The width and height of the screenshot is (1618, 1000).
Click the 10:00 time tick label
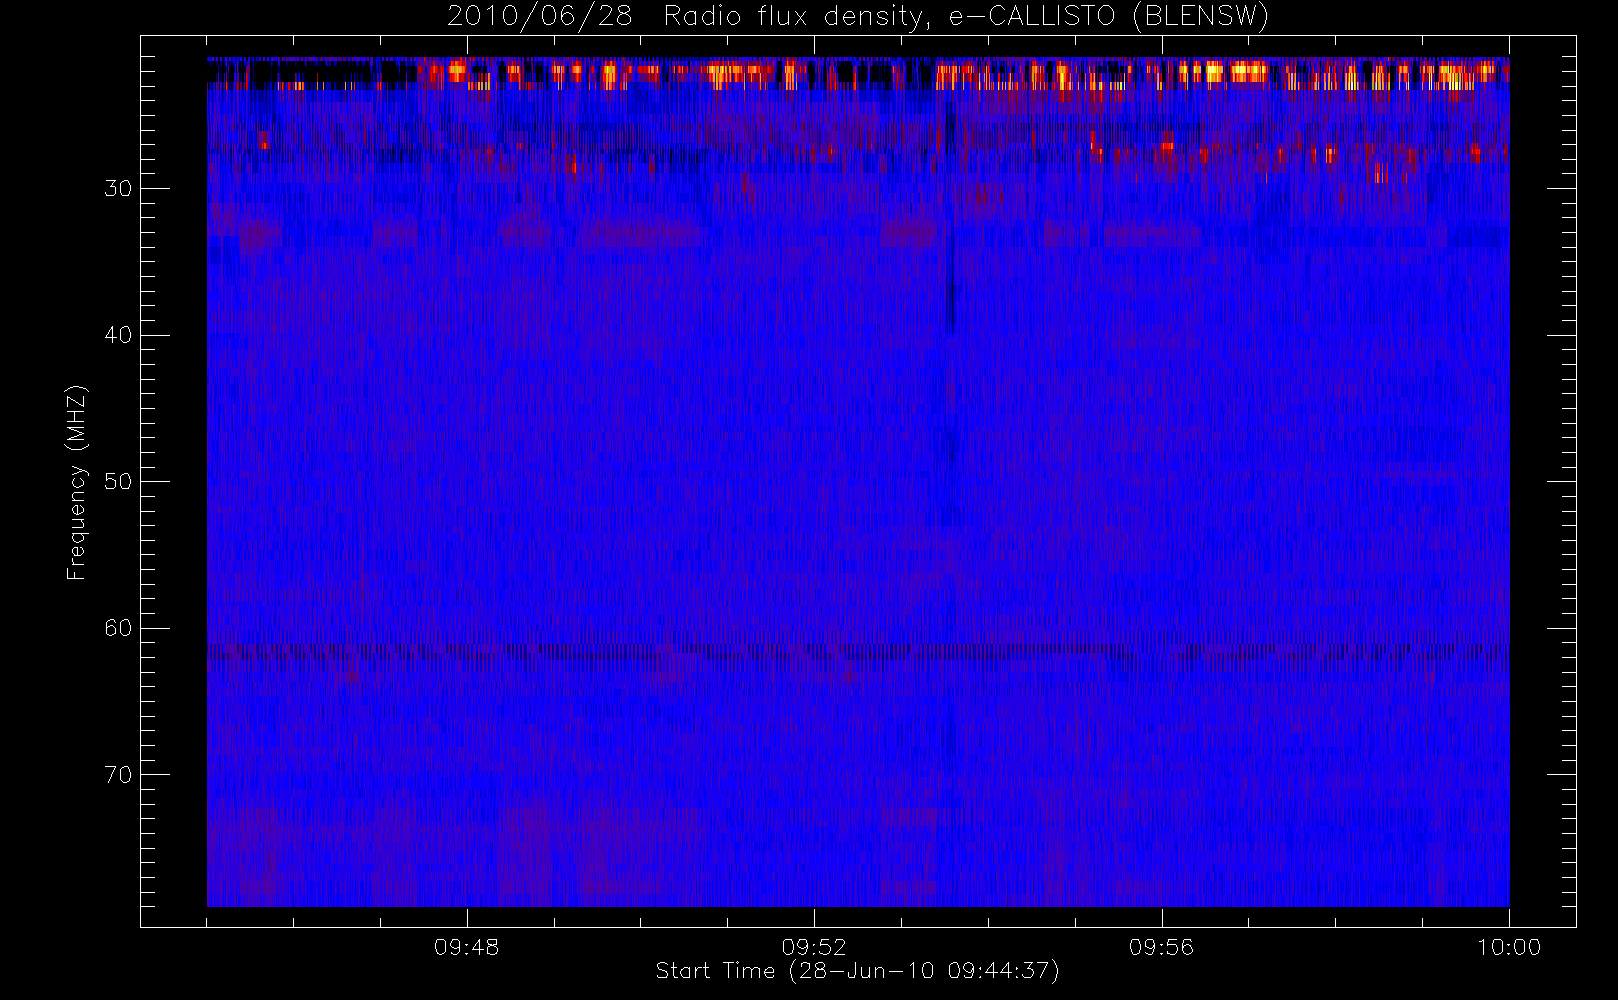(x=1509, y=947)
